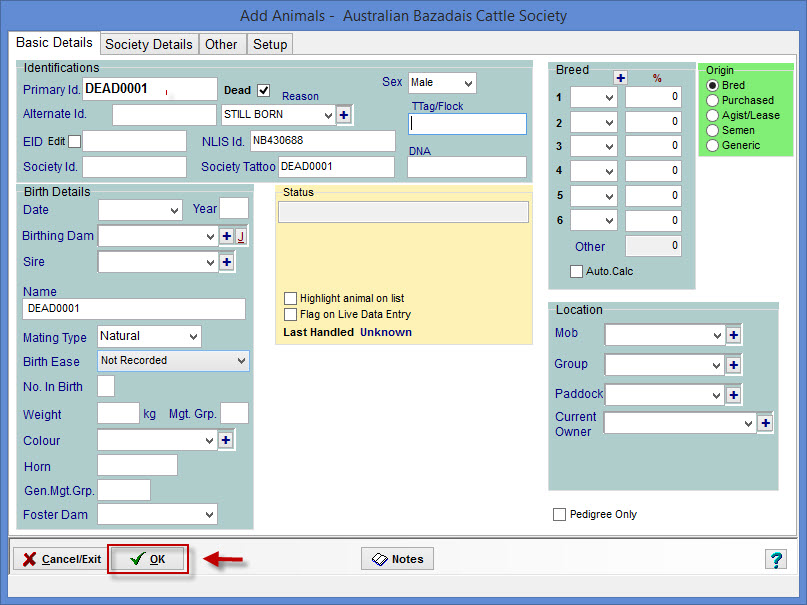Click the Horn input field
The image size is (807, 605).
point(137,465)
